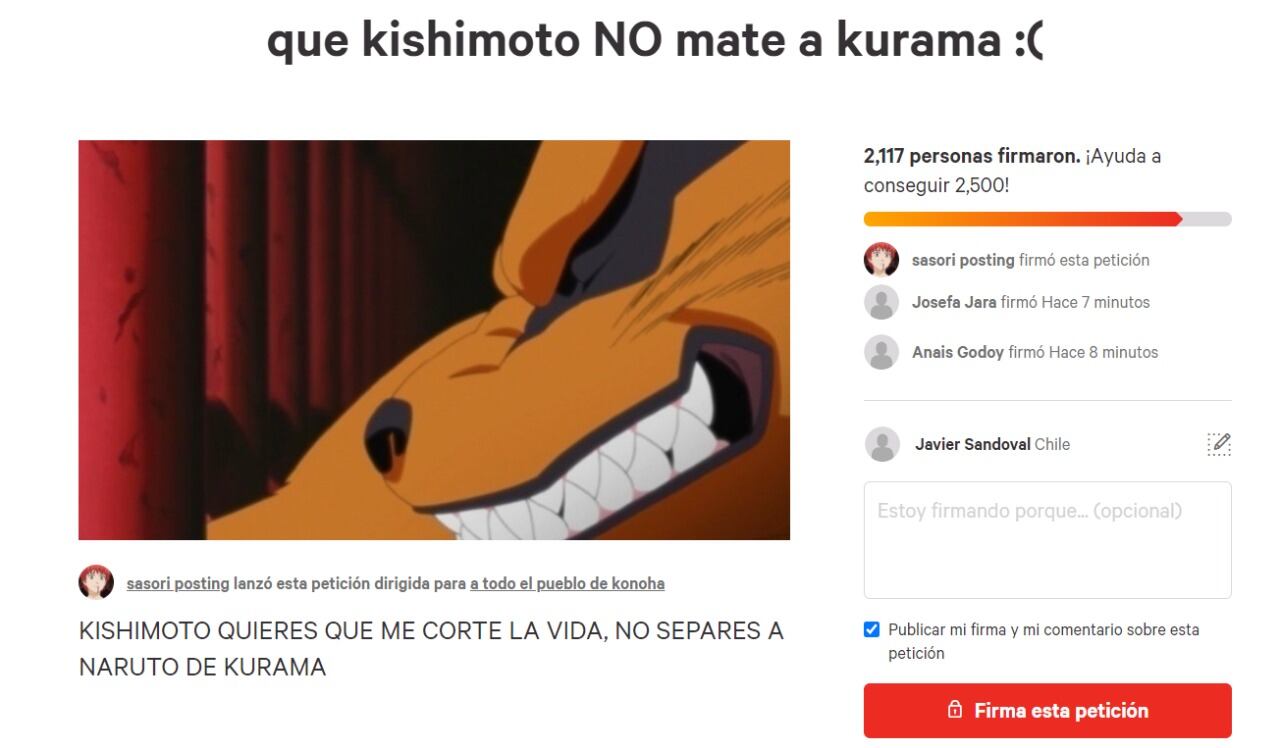Click 'Javier Sandoval' user name
This screenshot has height=748, width=1280.
[972, 444]
